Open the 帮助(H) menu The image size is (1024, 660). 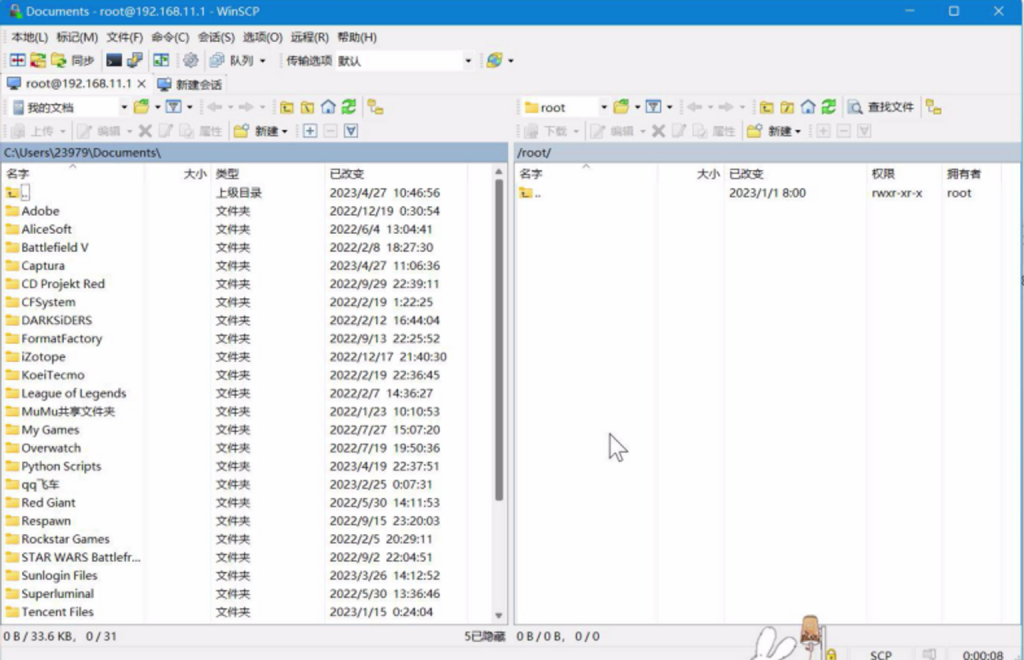point(357,37)
